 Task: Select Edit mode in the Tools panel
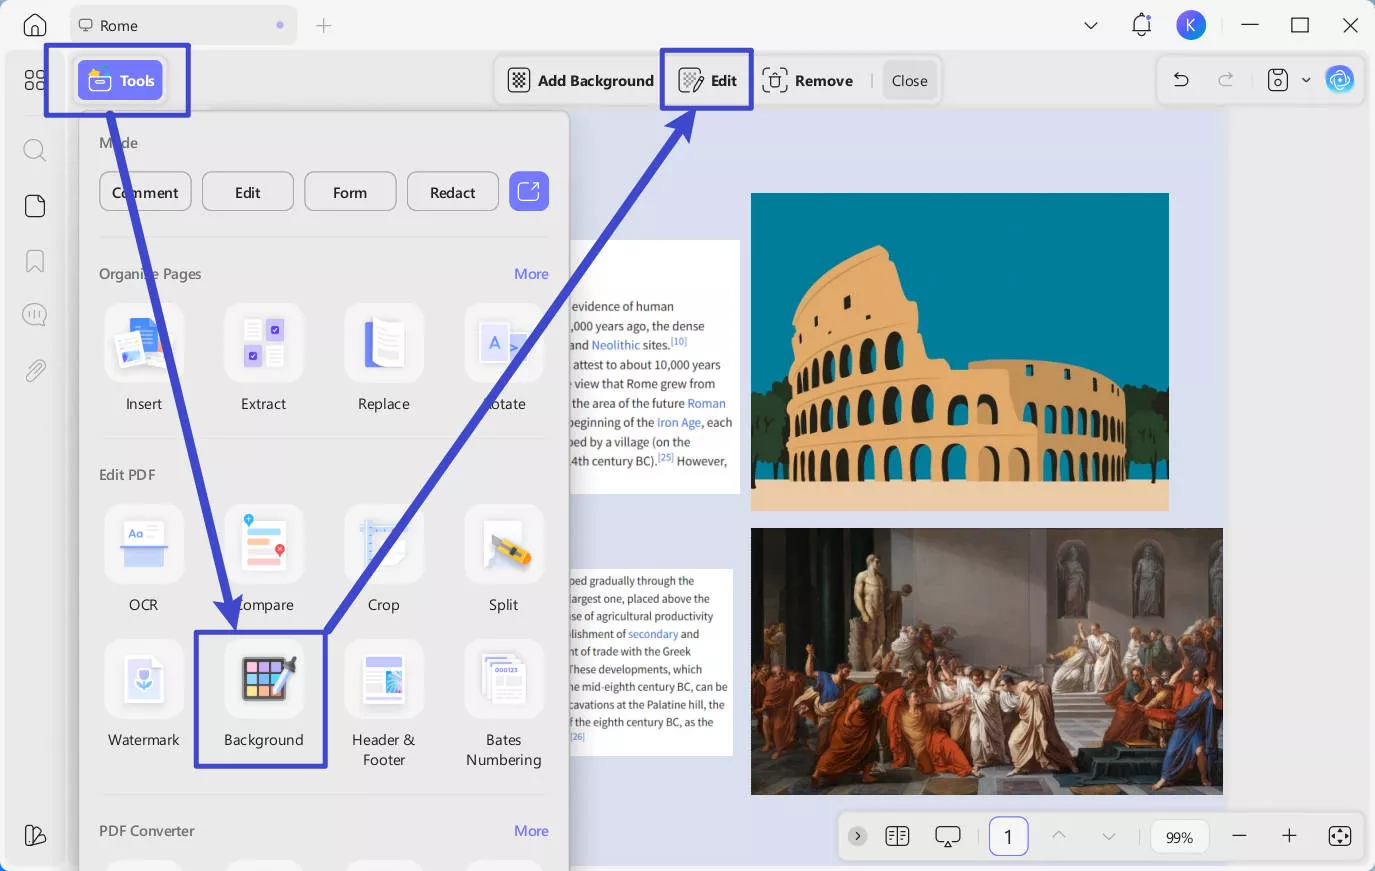pos(248,192)
